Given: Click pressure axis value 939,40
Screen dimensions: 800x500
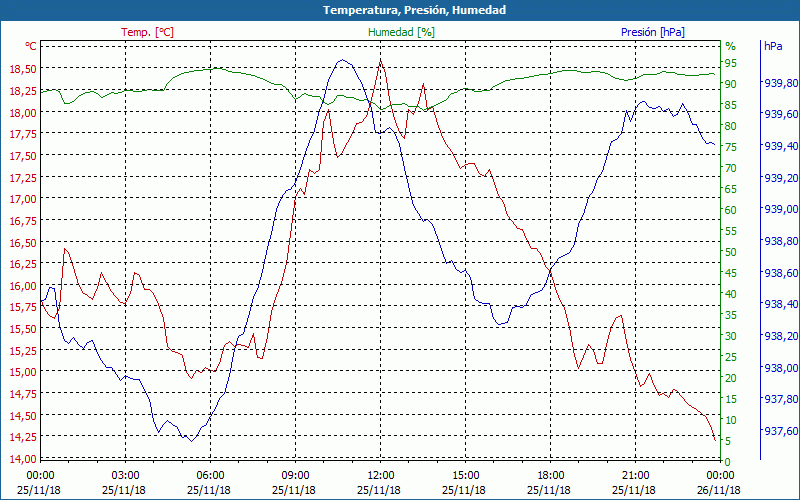Looking at the screenshot, I should point(781,146).
